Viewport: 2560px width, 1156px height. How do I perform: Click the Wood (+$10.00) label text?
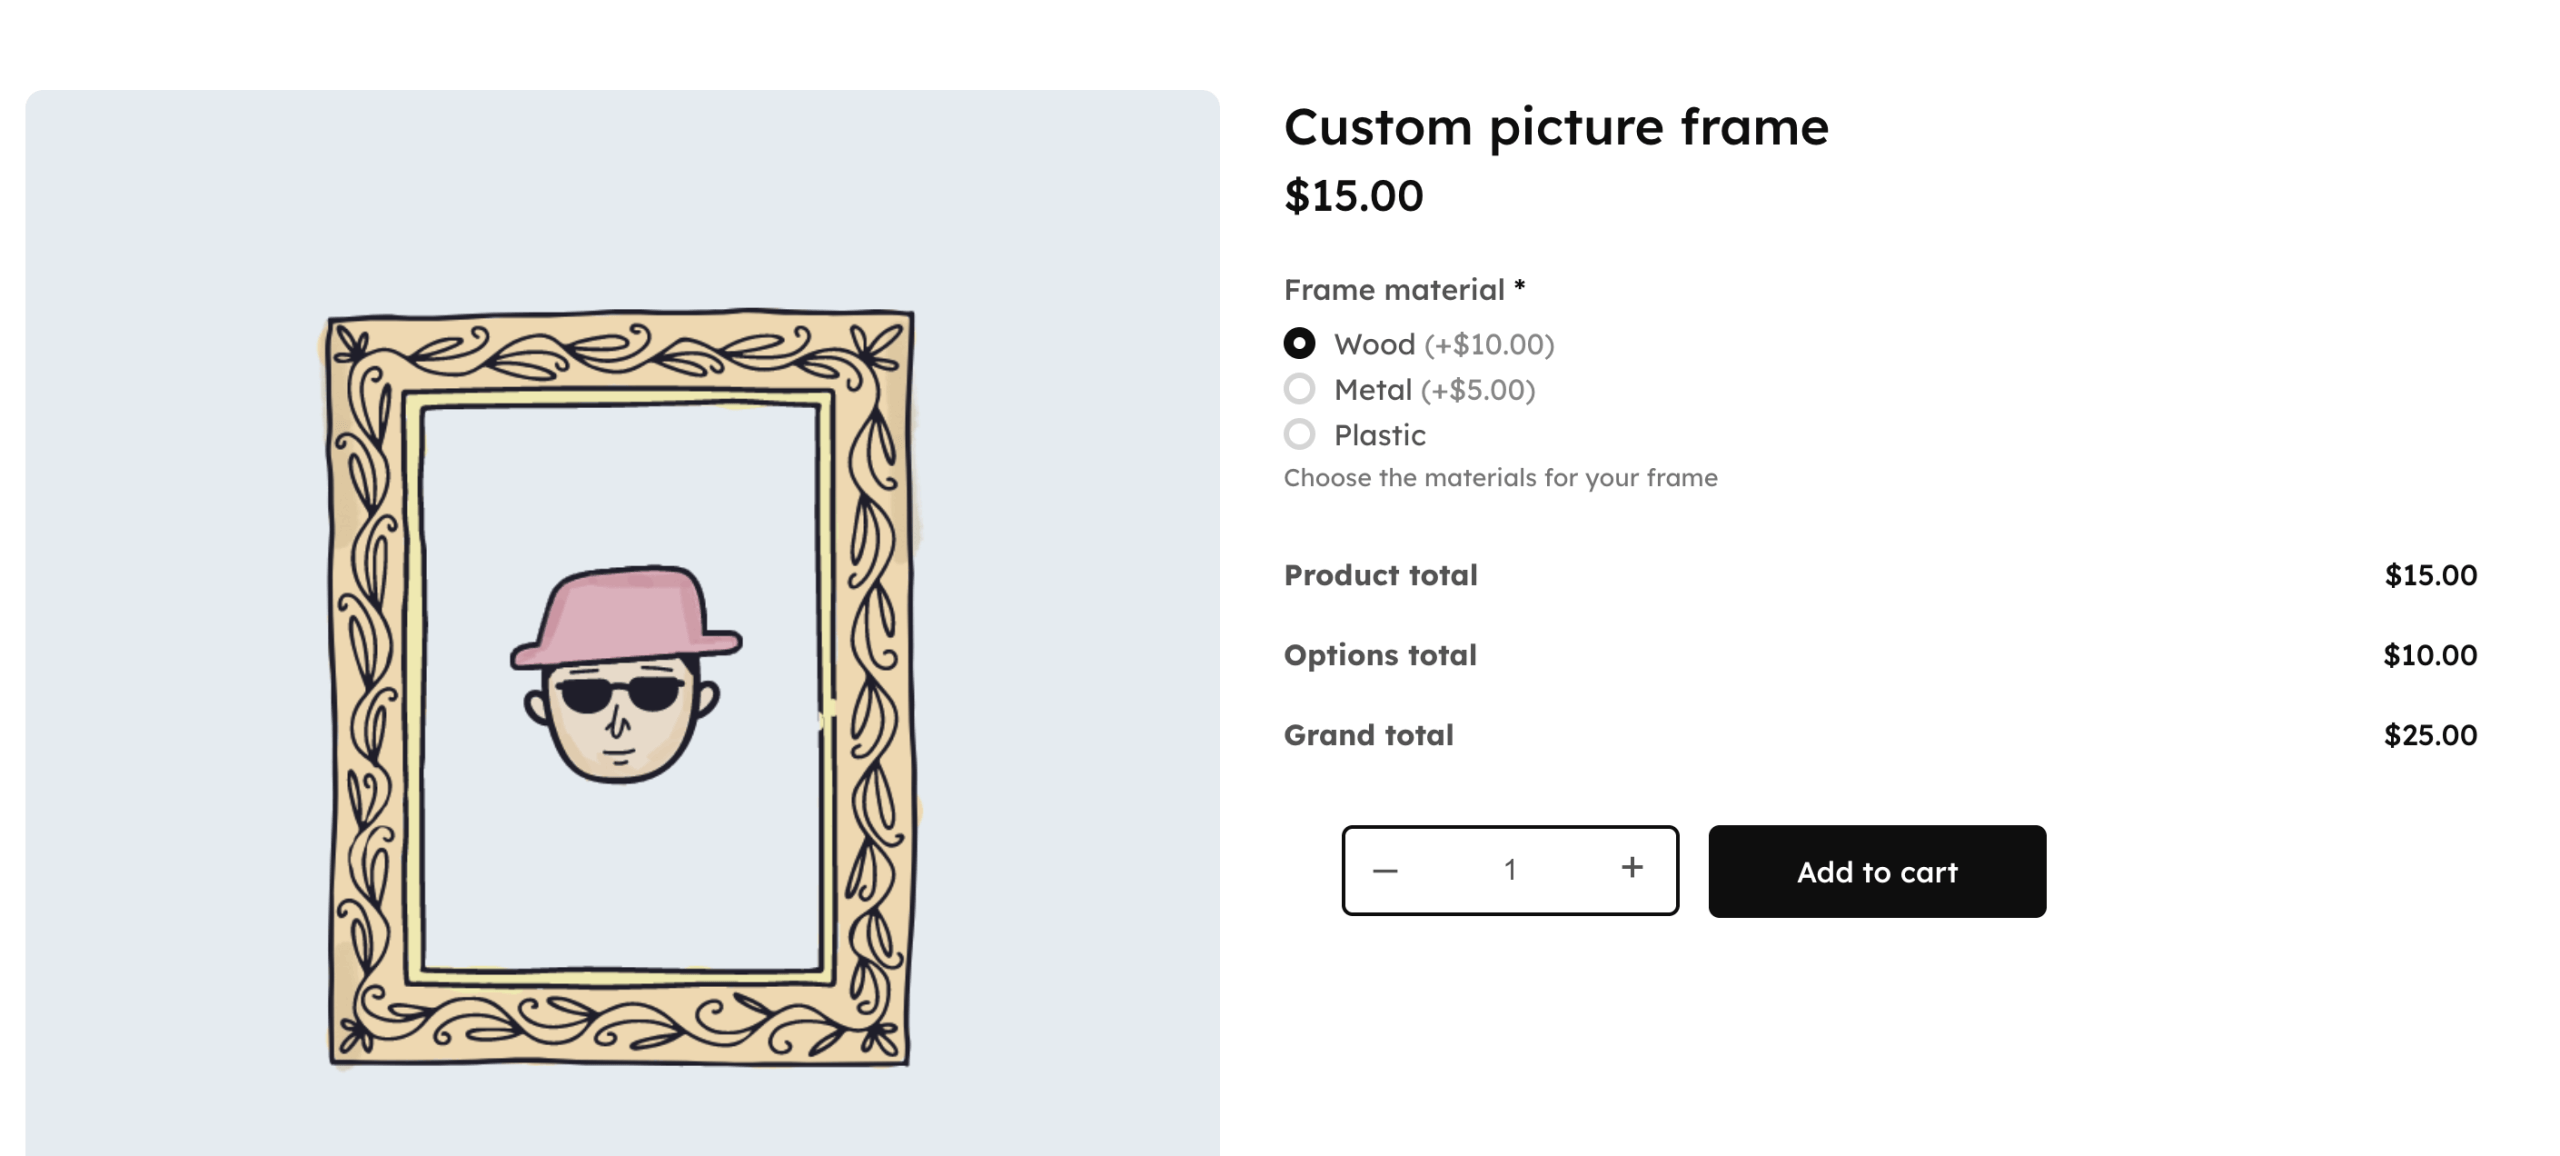pos(1443,345)
